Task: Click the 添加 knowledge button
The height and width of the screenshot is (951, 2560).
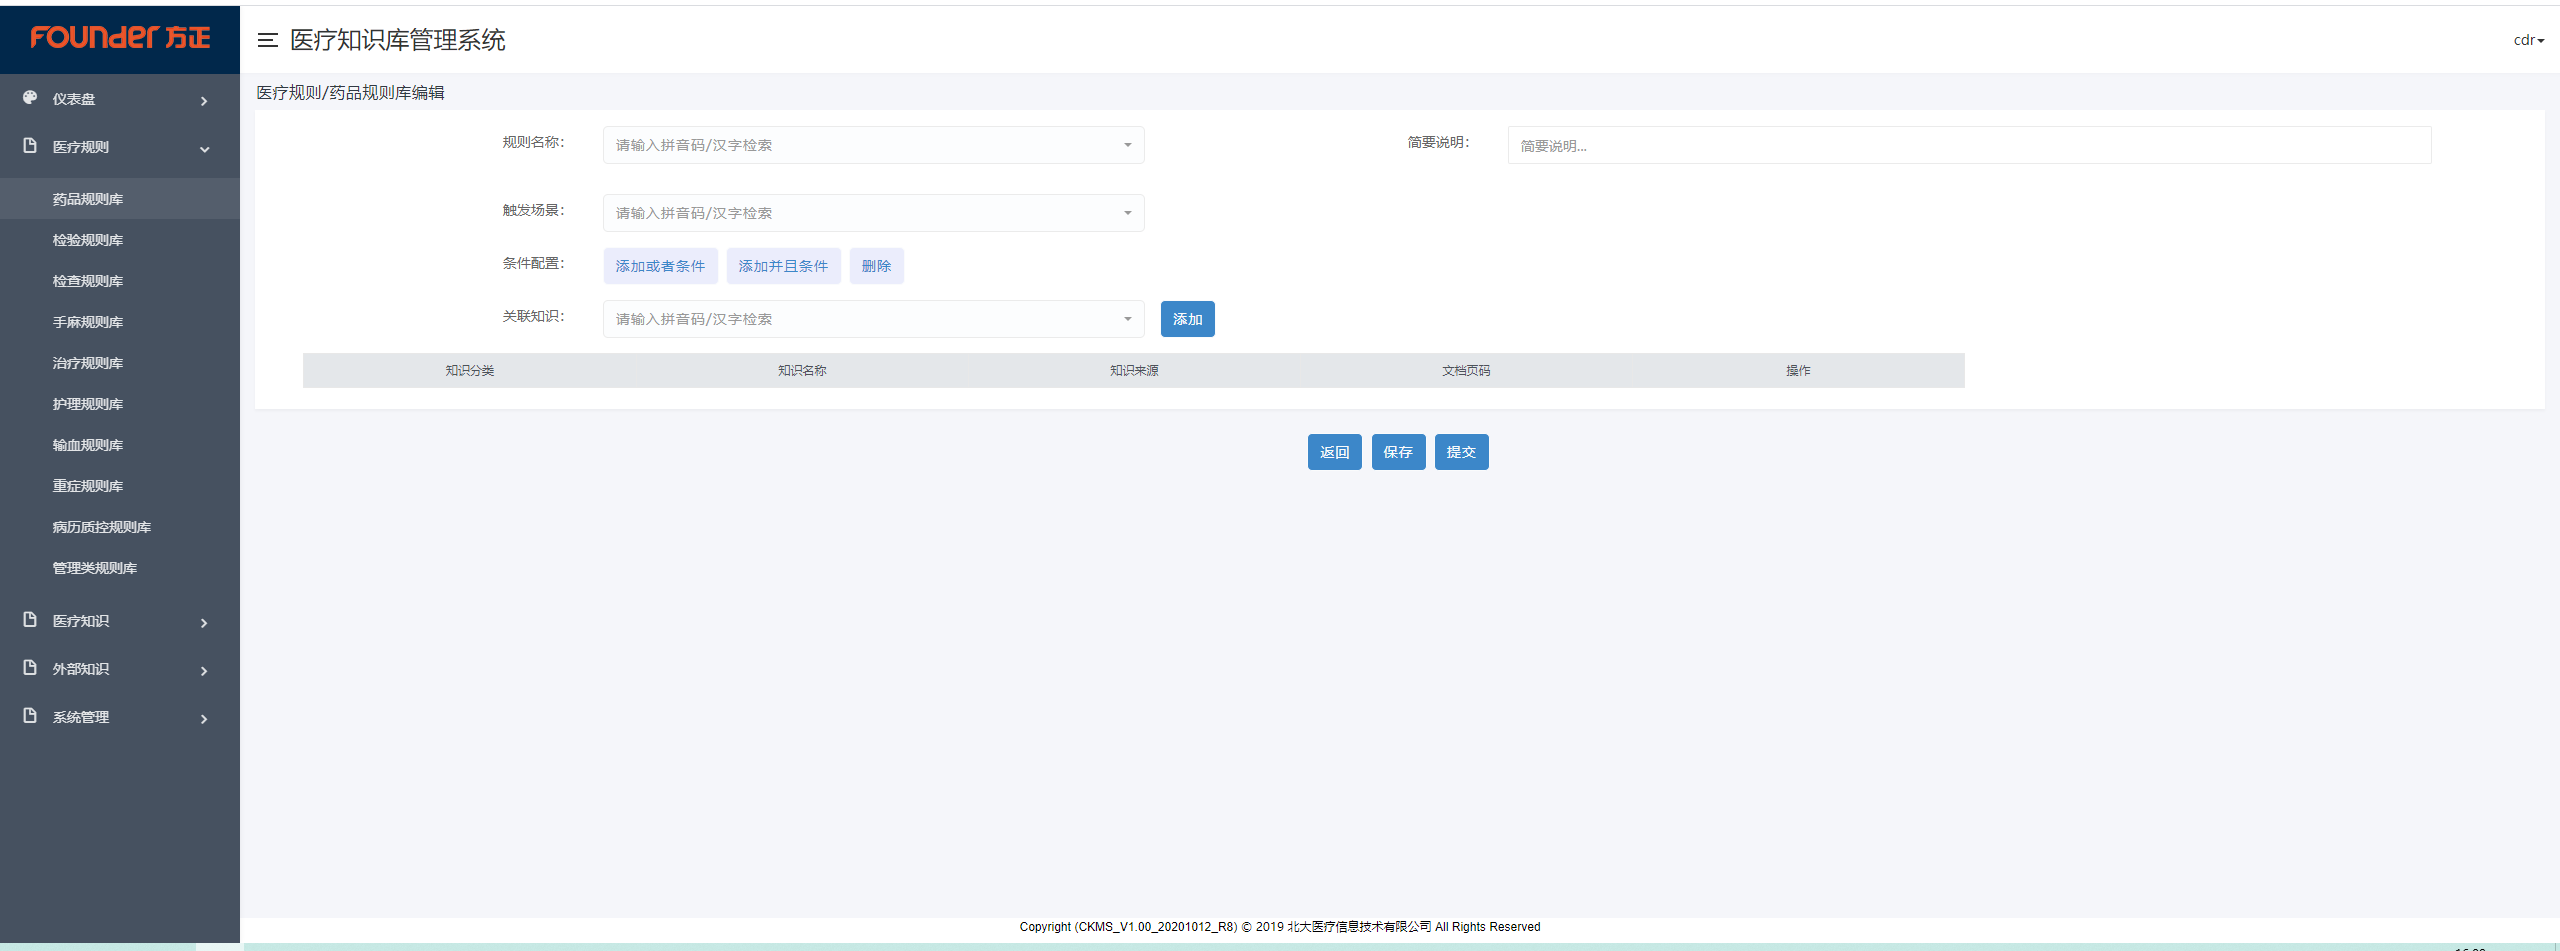Action: coord(1187,319)
